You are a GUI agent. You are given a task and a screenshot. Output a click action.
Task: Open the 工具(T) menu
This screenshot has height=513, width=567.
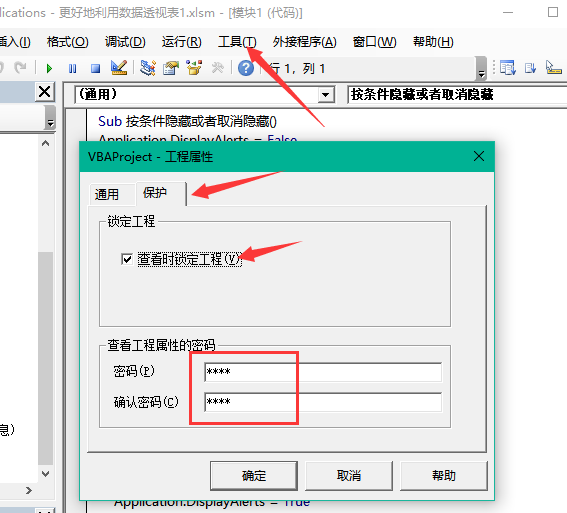237,42
